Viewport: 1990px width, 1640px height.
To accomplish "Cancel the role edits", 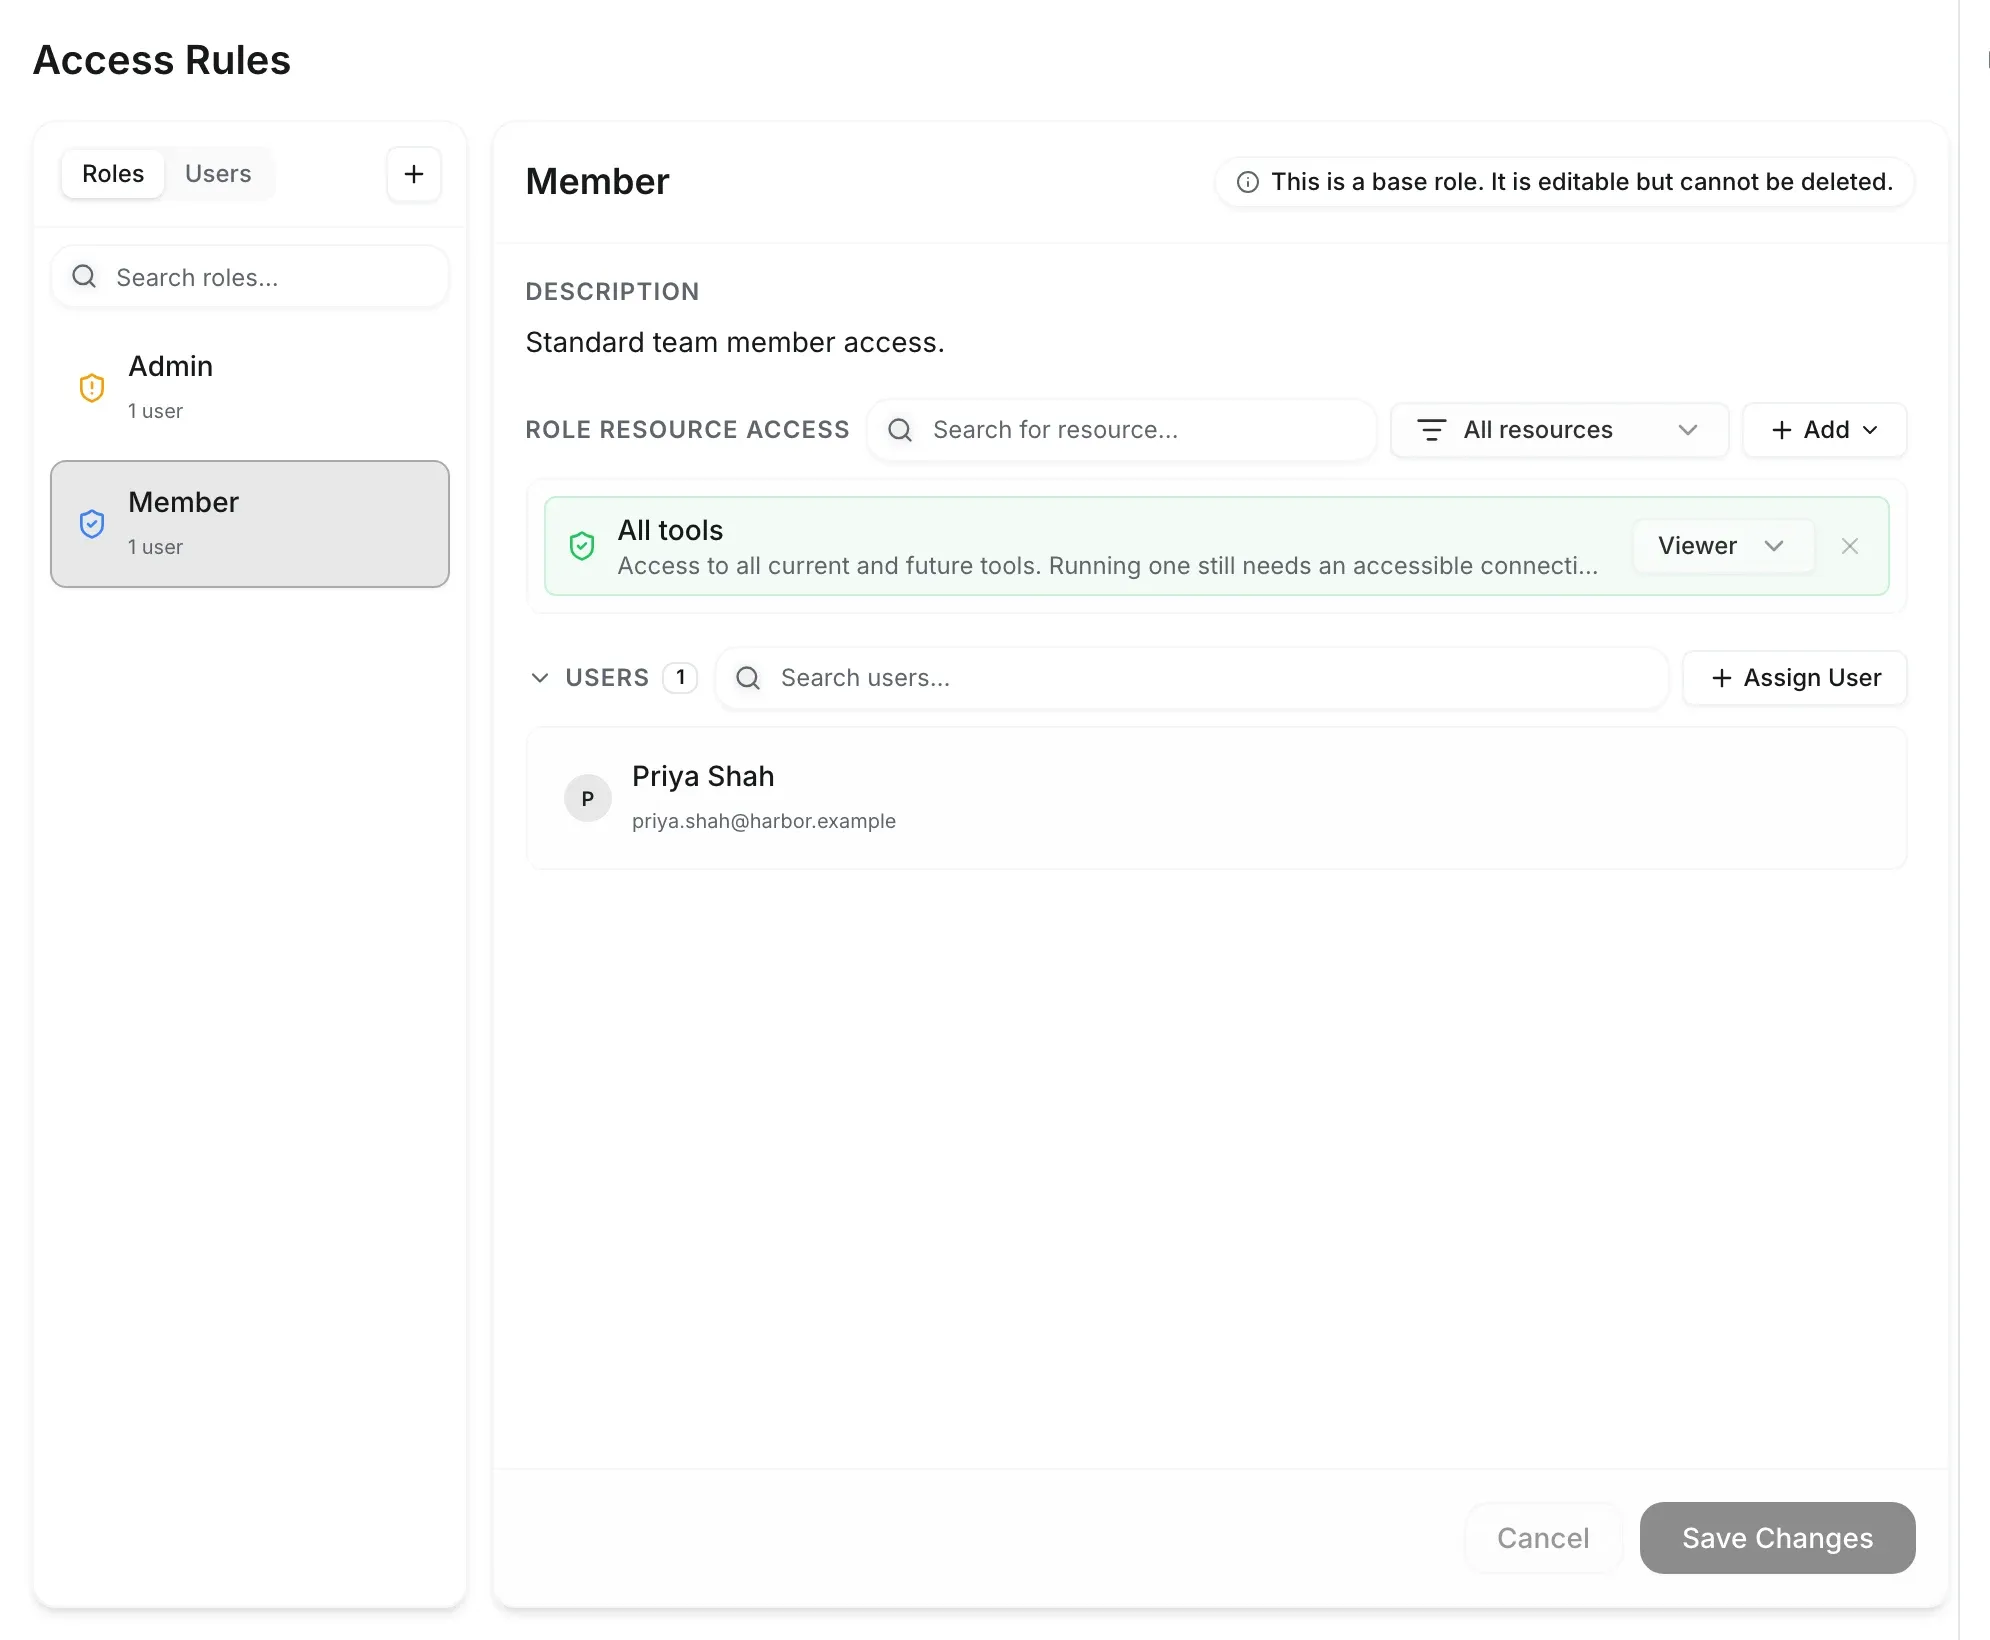I will 1543,1538.
